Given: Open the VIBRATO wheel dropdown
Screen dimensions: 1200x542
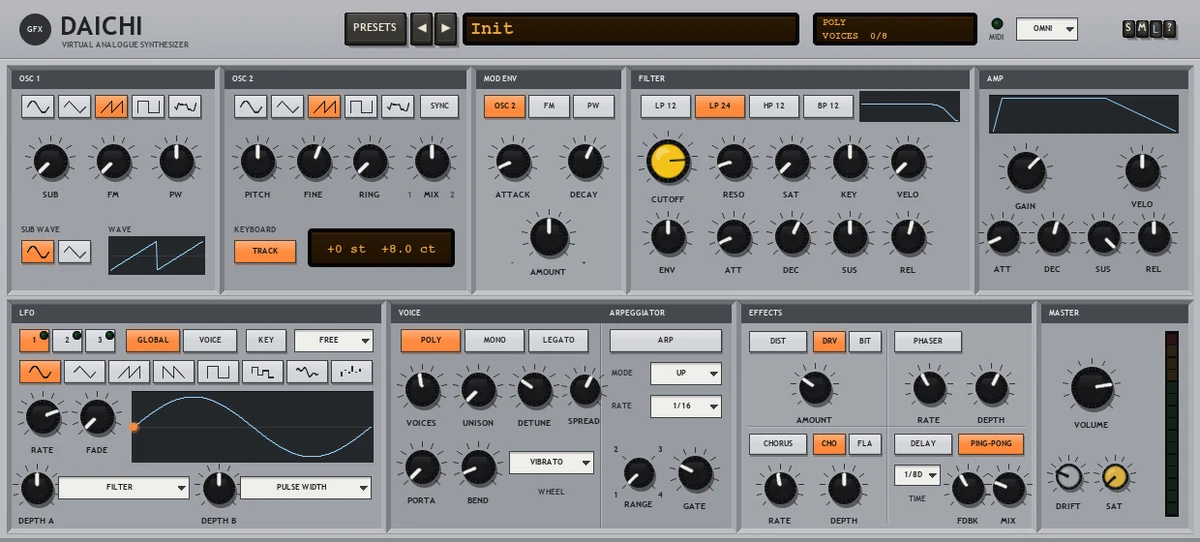Looking at the screenshot, I should coord(551,463).
